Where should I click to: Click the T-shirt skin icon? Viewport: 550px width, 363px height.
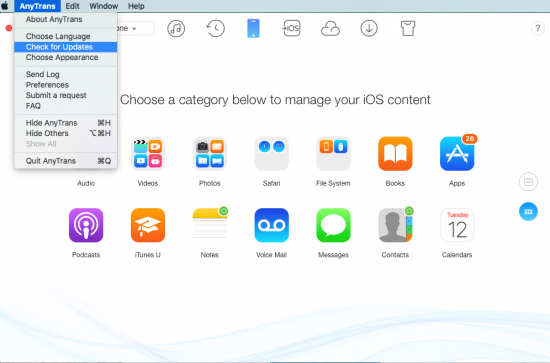click(408, 28)
